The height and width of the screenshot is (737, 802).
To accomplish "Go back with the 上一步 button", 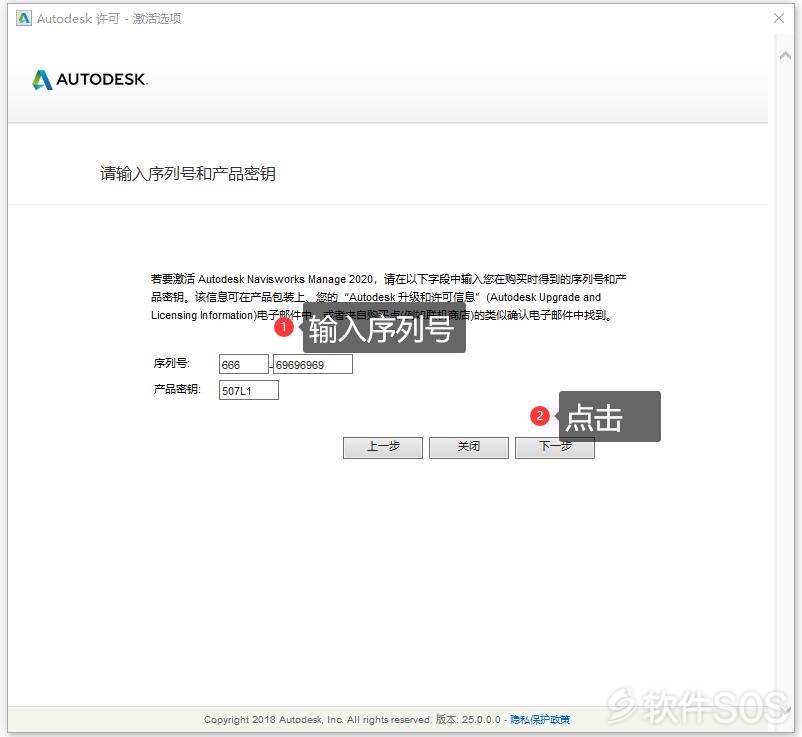I will [383, 448].
